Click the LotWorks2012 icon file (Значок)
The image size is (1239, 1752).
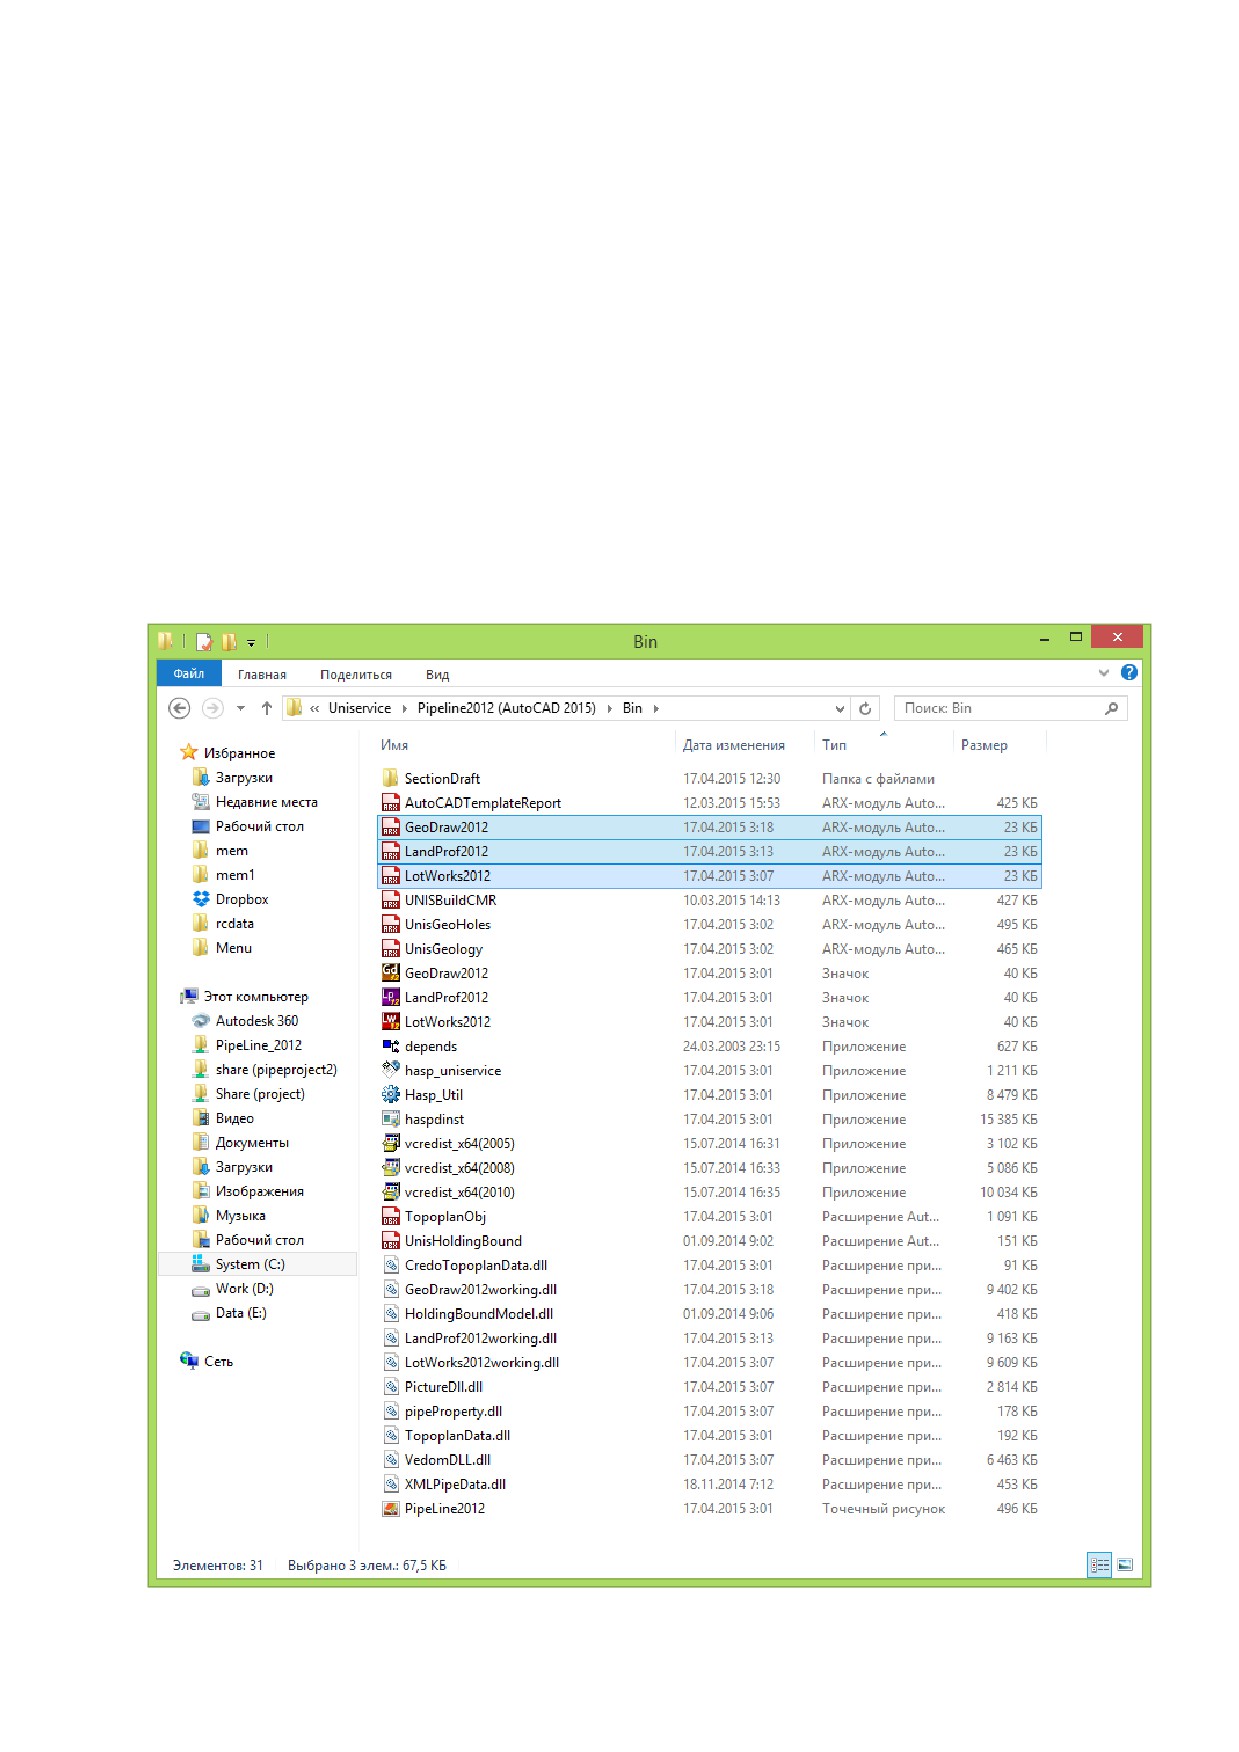click(x=391, y=1021)
